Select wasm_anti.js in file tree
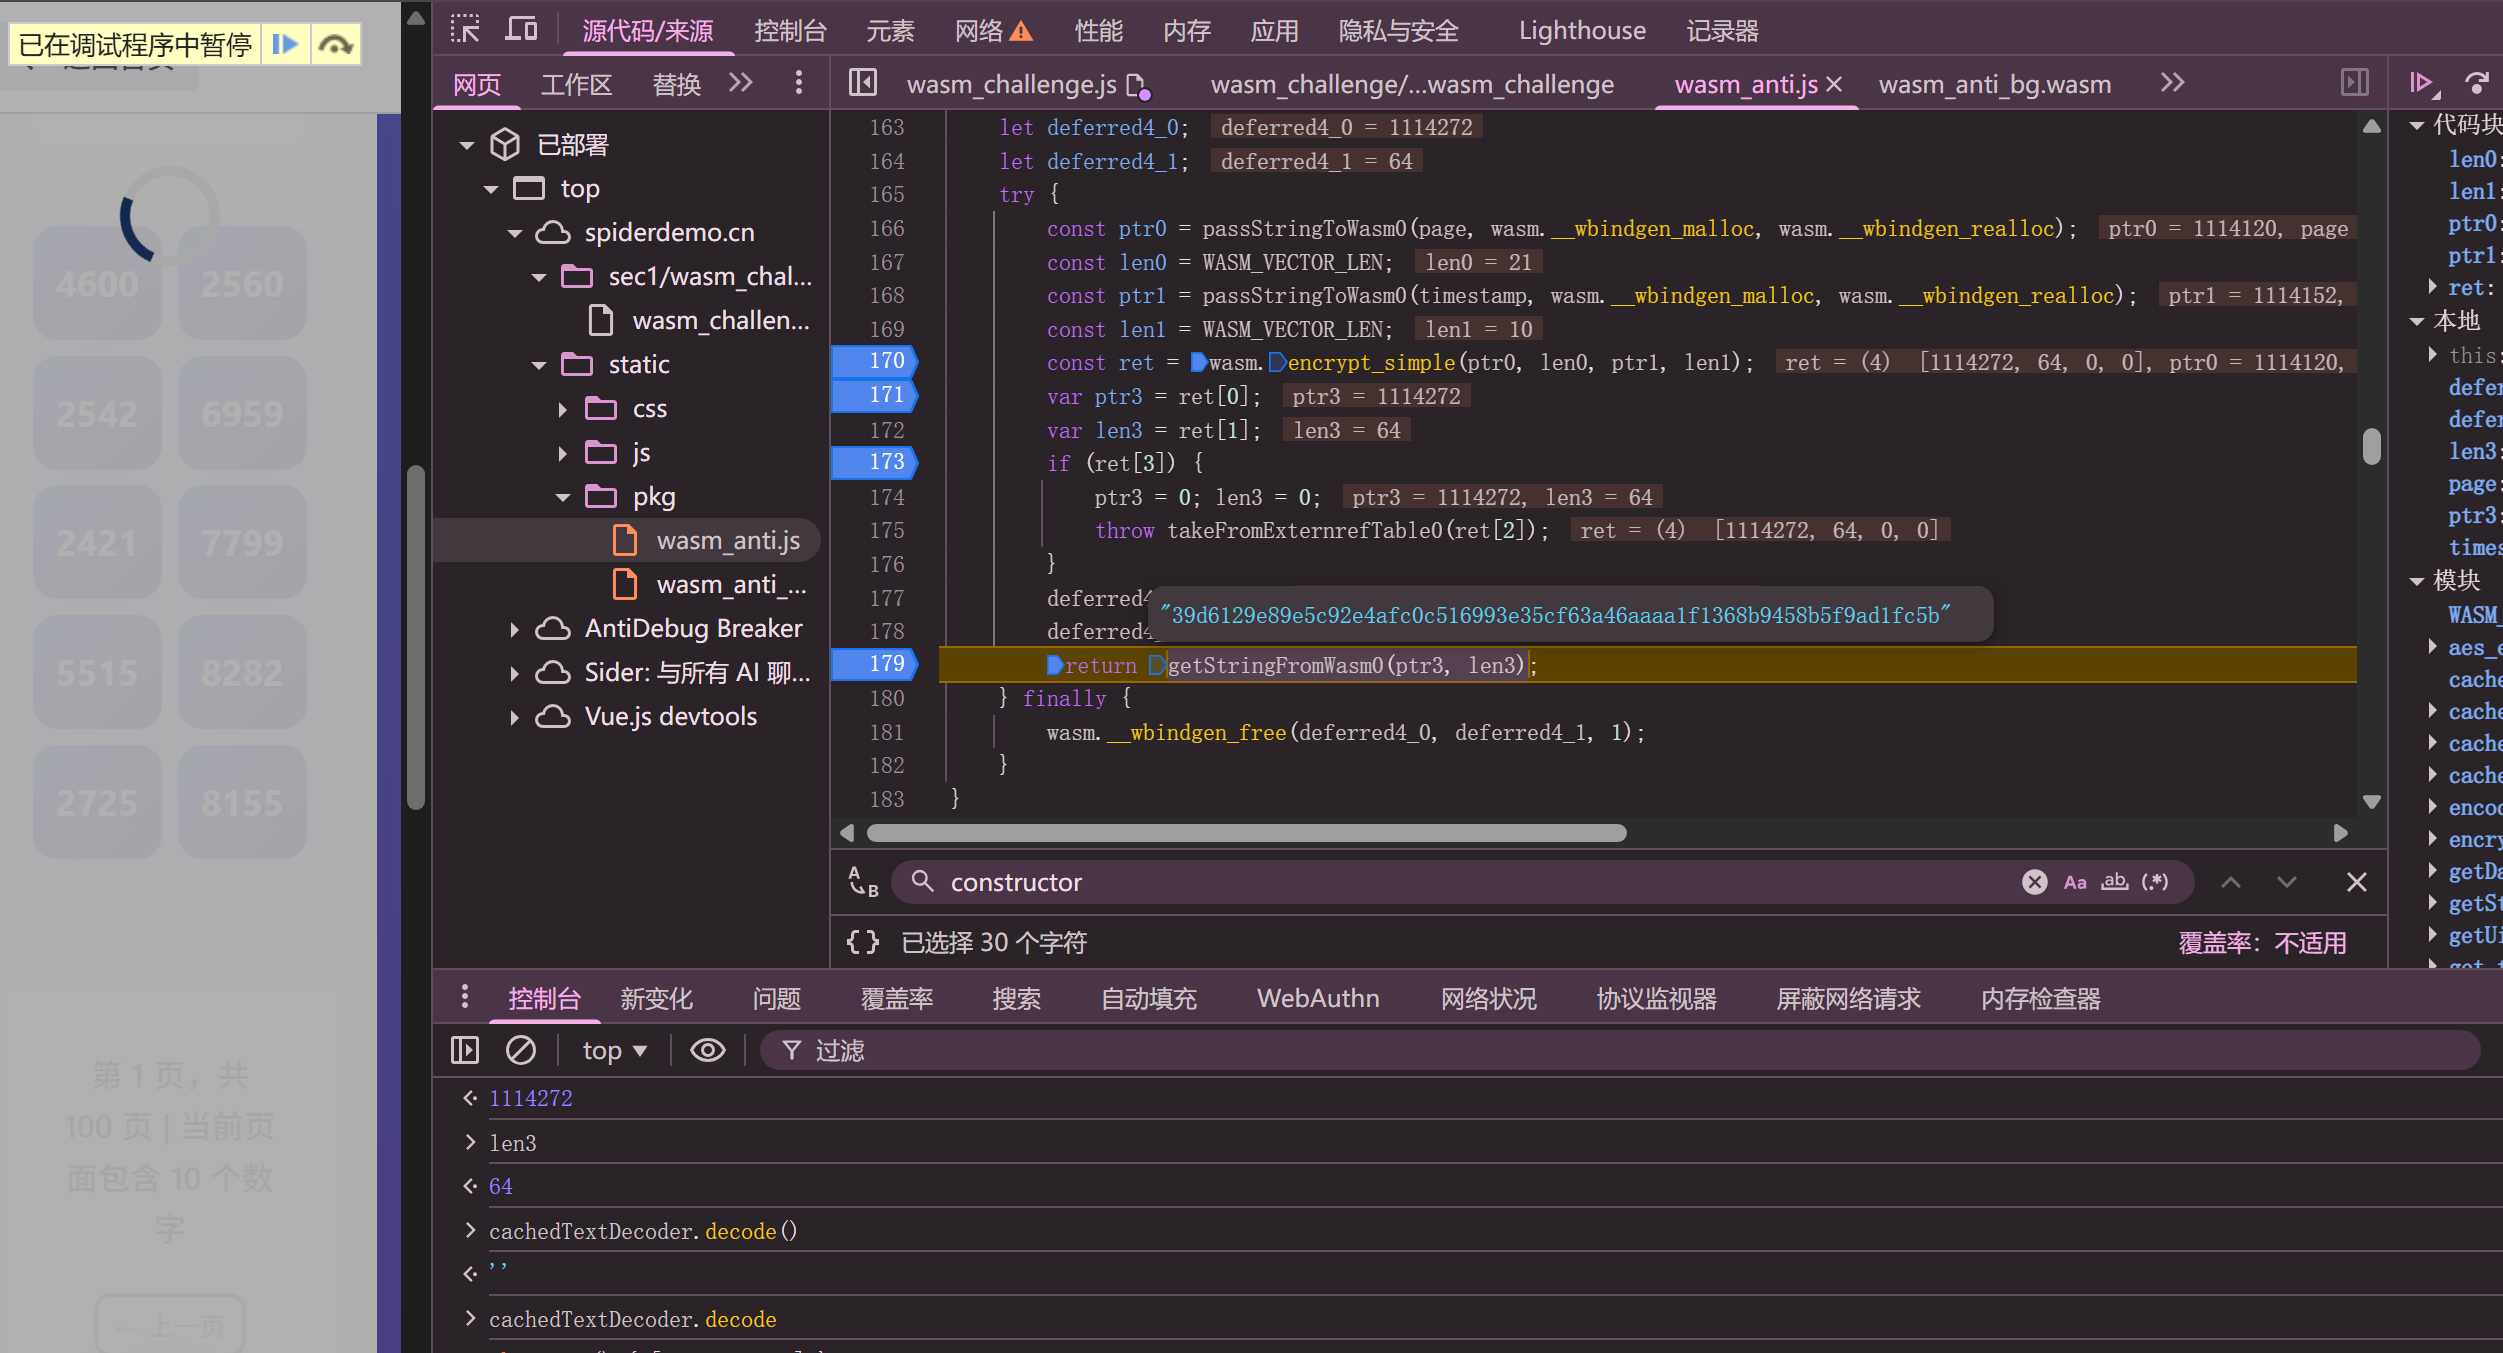This screenshot has width=2503, height=1353. [x=727, y=541]
